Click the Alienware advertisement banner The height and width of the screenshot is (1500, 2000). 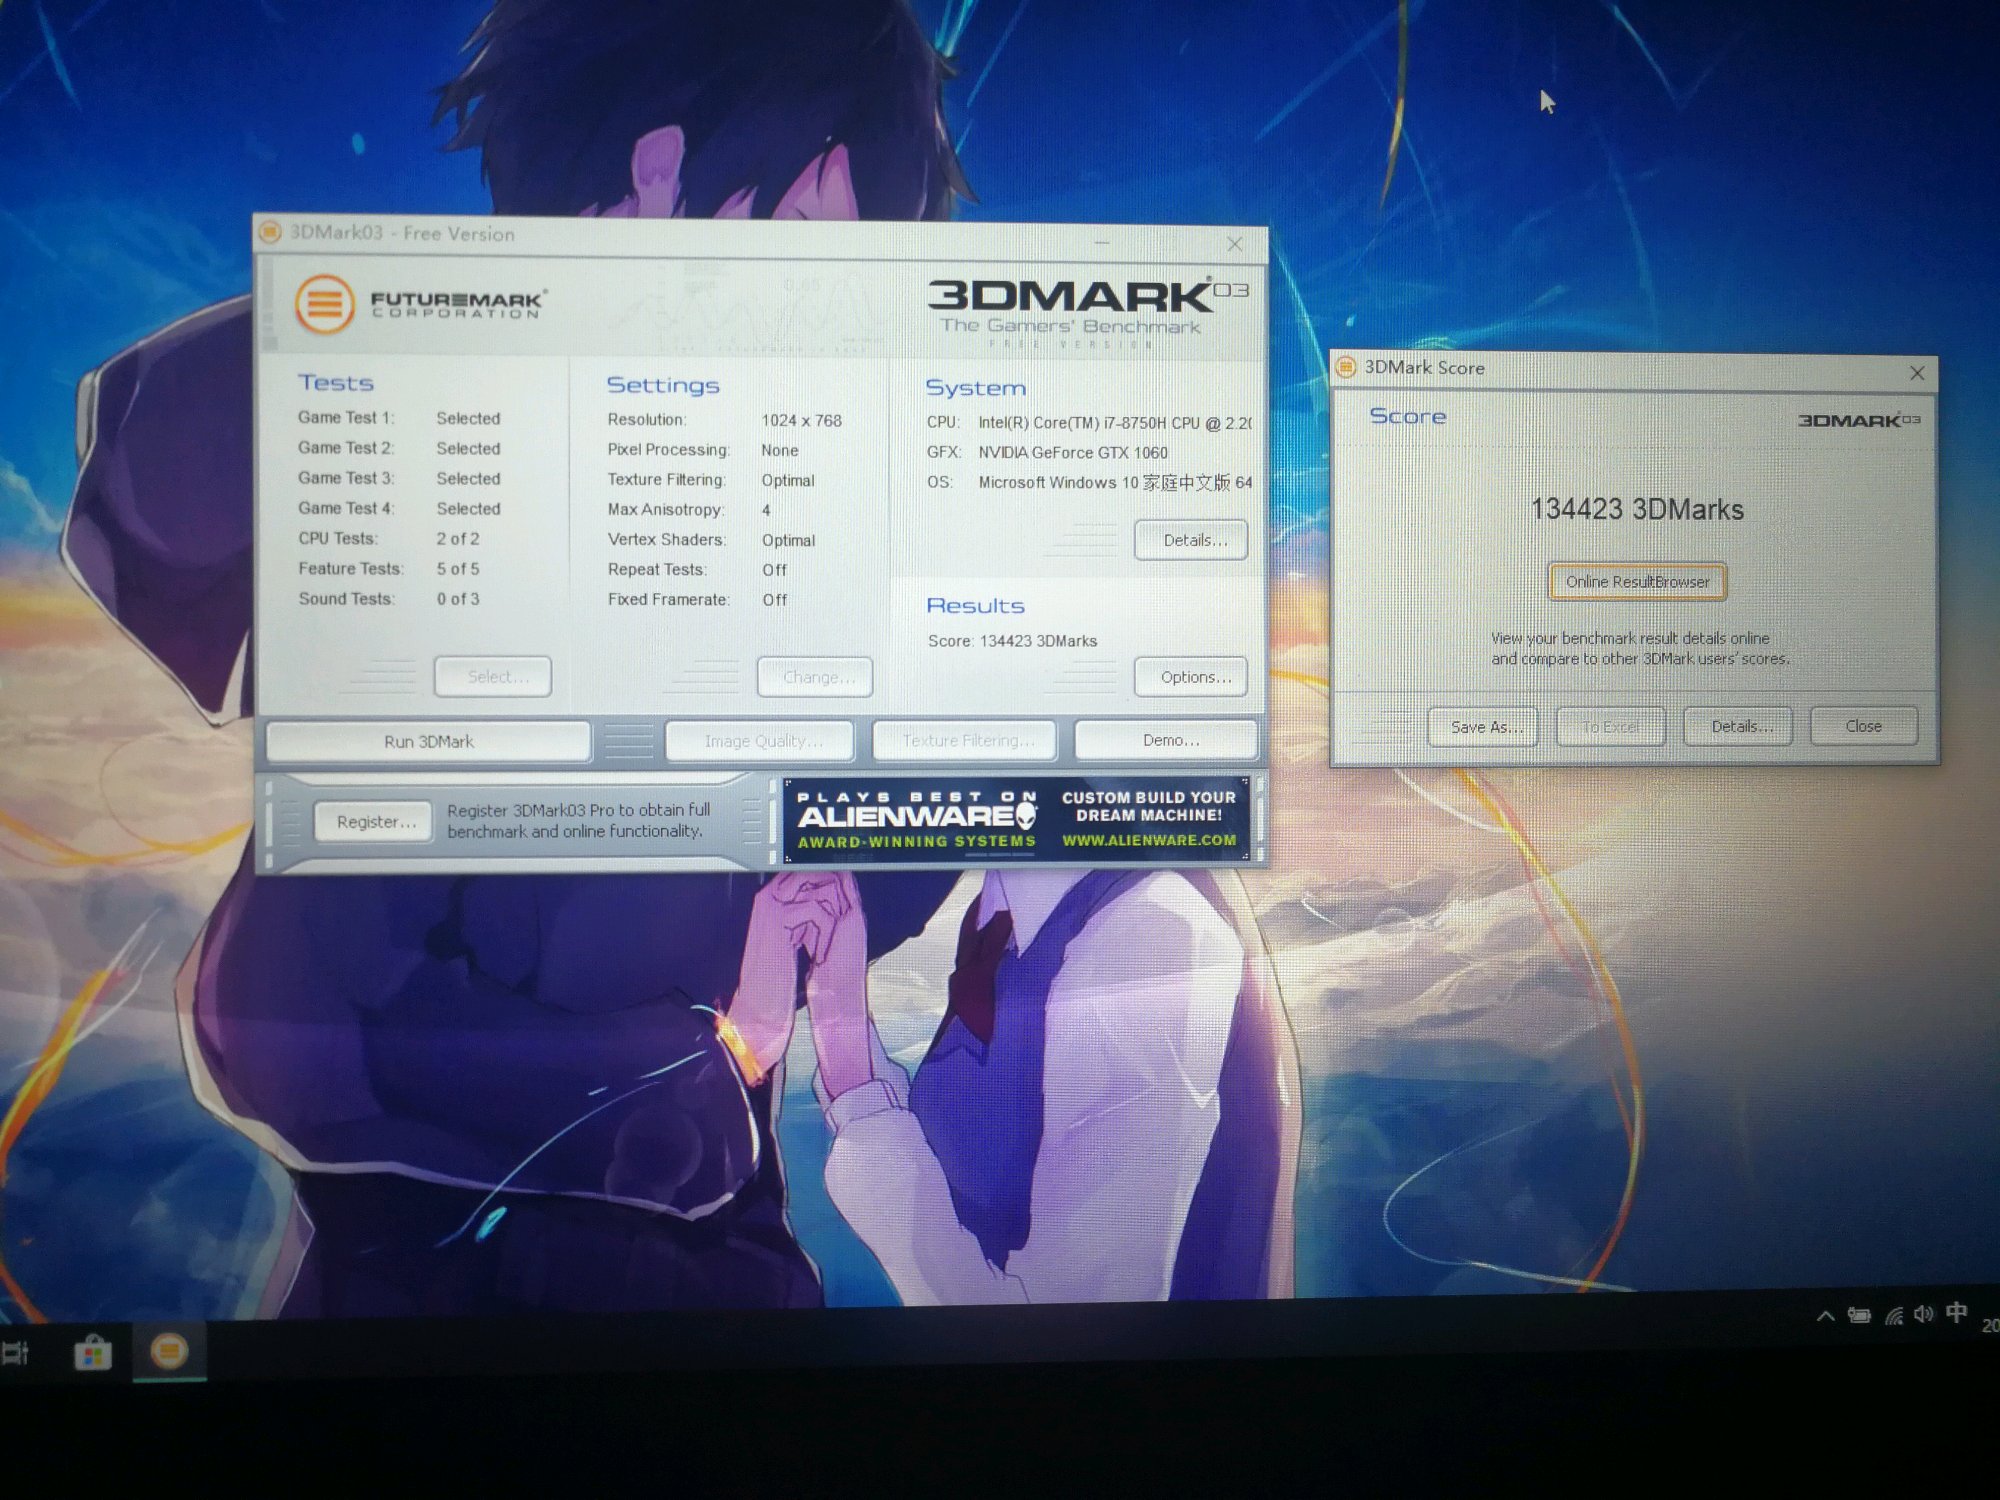1015,820
